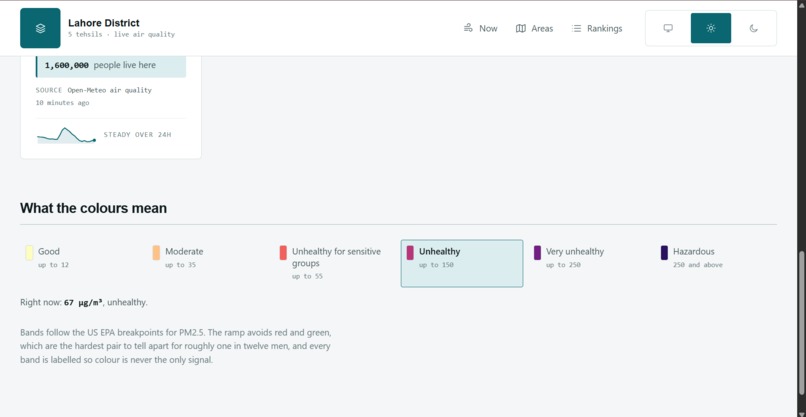Select the light theme sun button
The image size is (806, 417).
(711, 28)
